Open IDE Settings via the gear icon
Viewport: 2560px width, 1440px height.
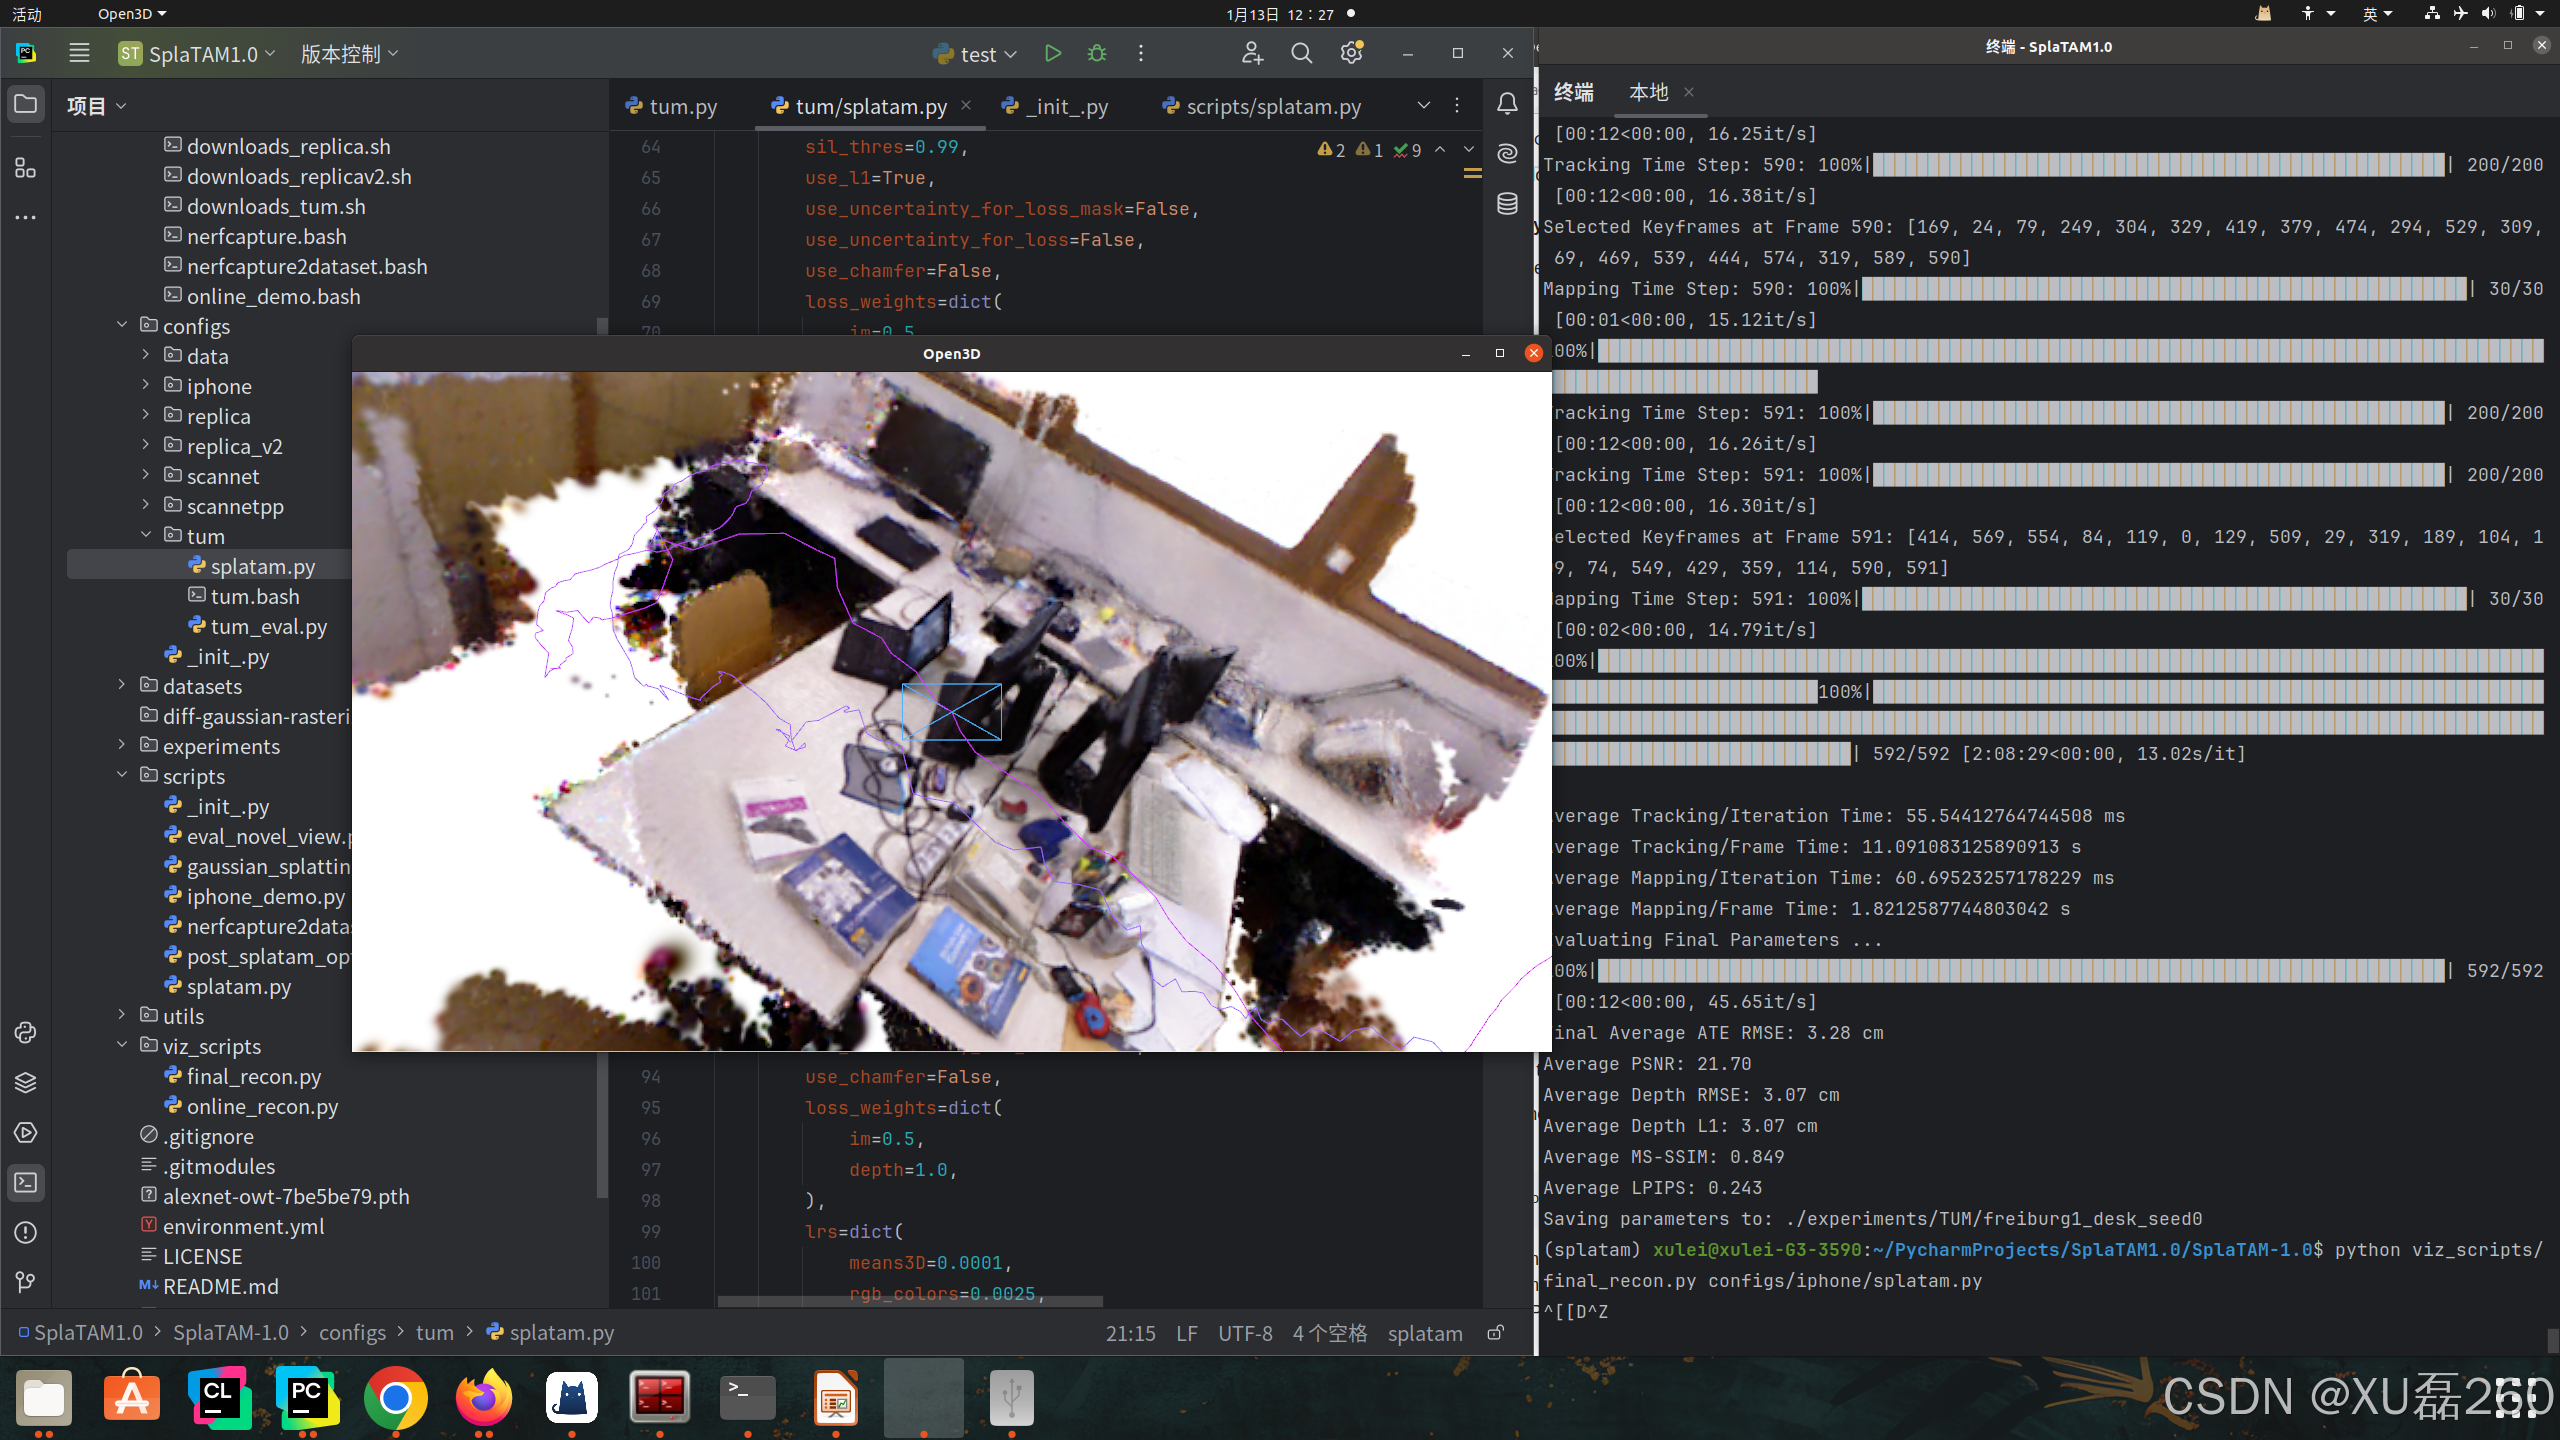(1351, 53)
